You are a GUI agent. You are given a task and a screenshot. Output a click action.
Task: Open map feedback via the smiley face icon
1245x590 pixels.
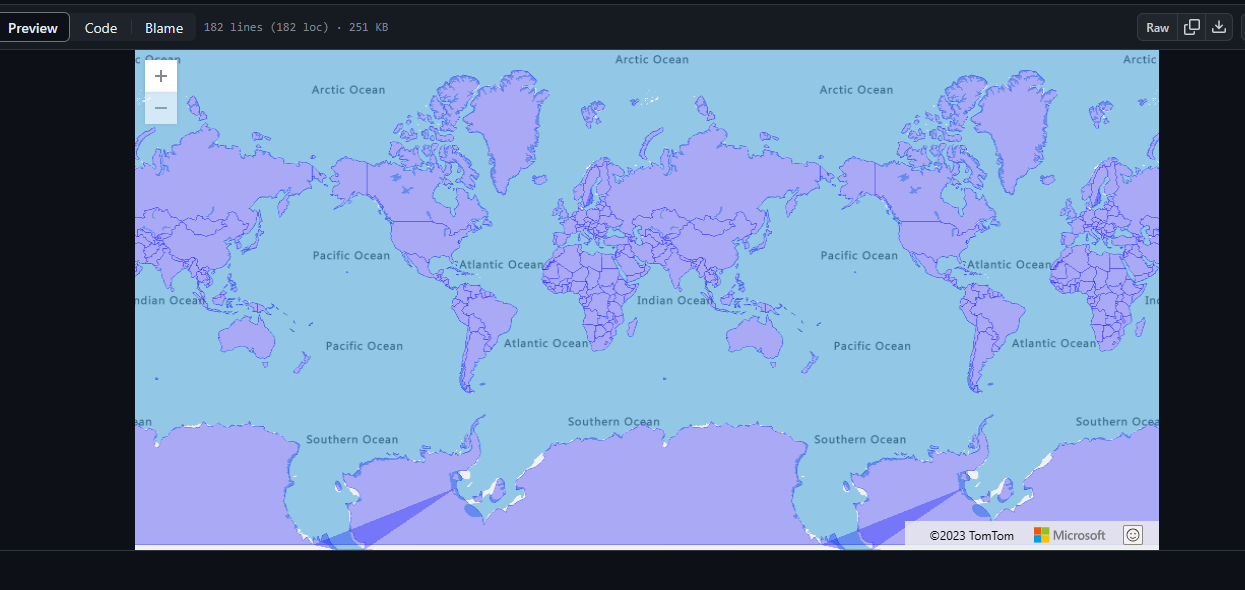pyautogui.click(x=1132, y=534)
